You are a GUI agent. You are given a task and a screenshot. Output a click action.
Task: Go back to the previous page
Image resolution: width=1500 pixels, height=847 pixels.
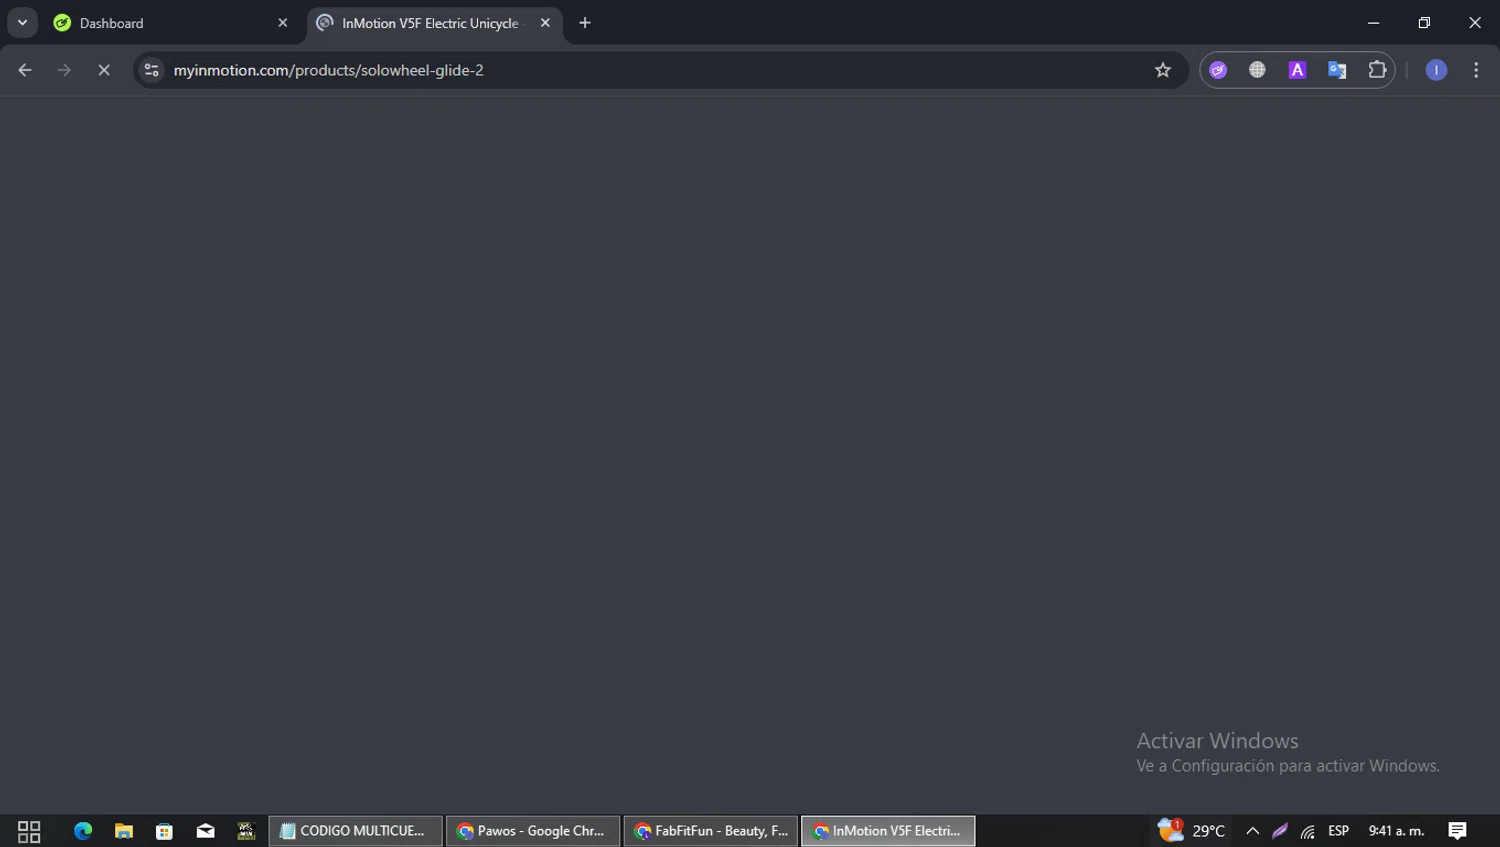coord(25,70)
